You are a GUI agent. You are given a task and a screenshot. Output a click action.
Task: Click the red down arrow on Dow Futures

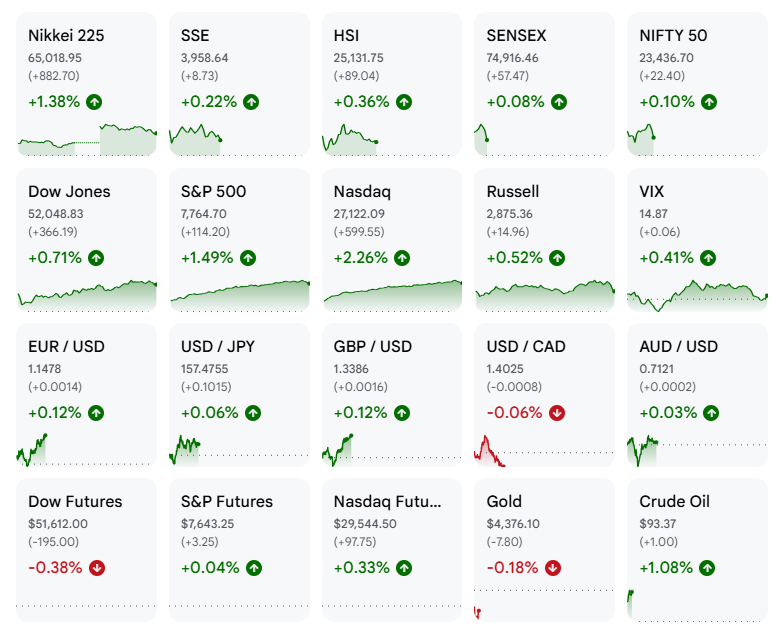tap(97, 568)
